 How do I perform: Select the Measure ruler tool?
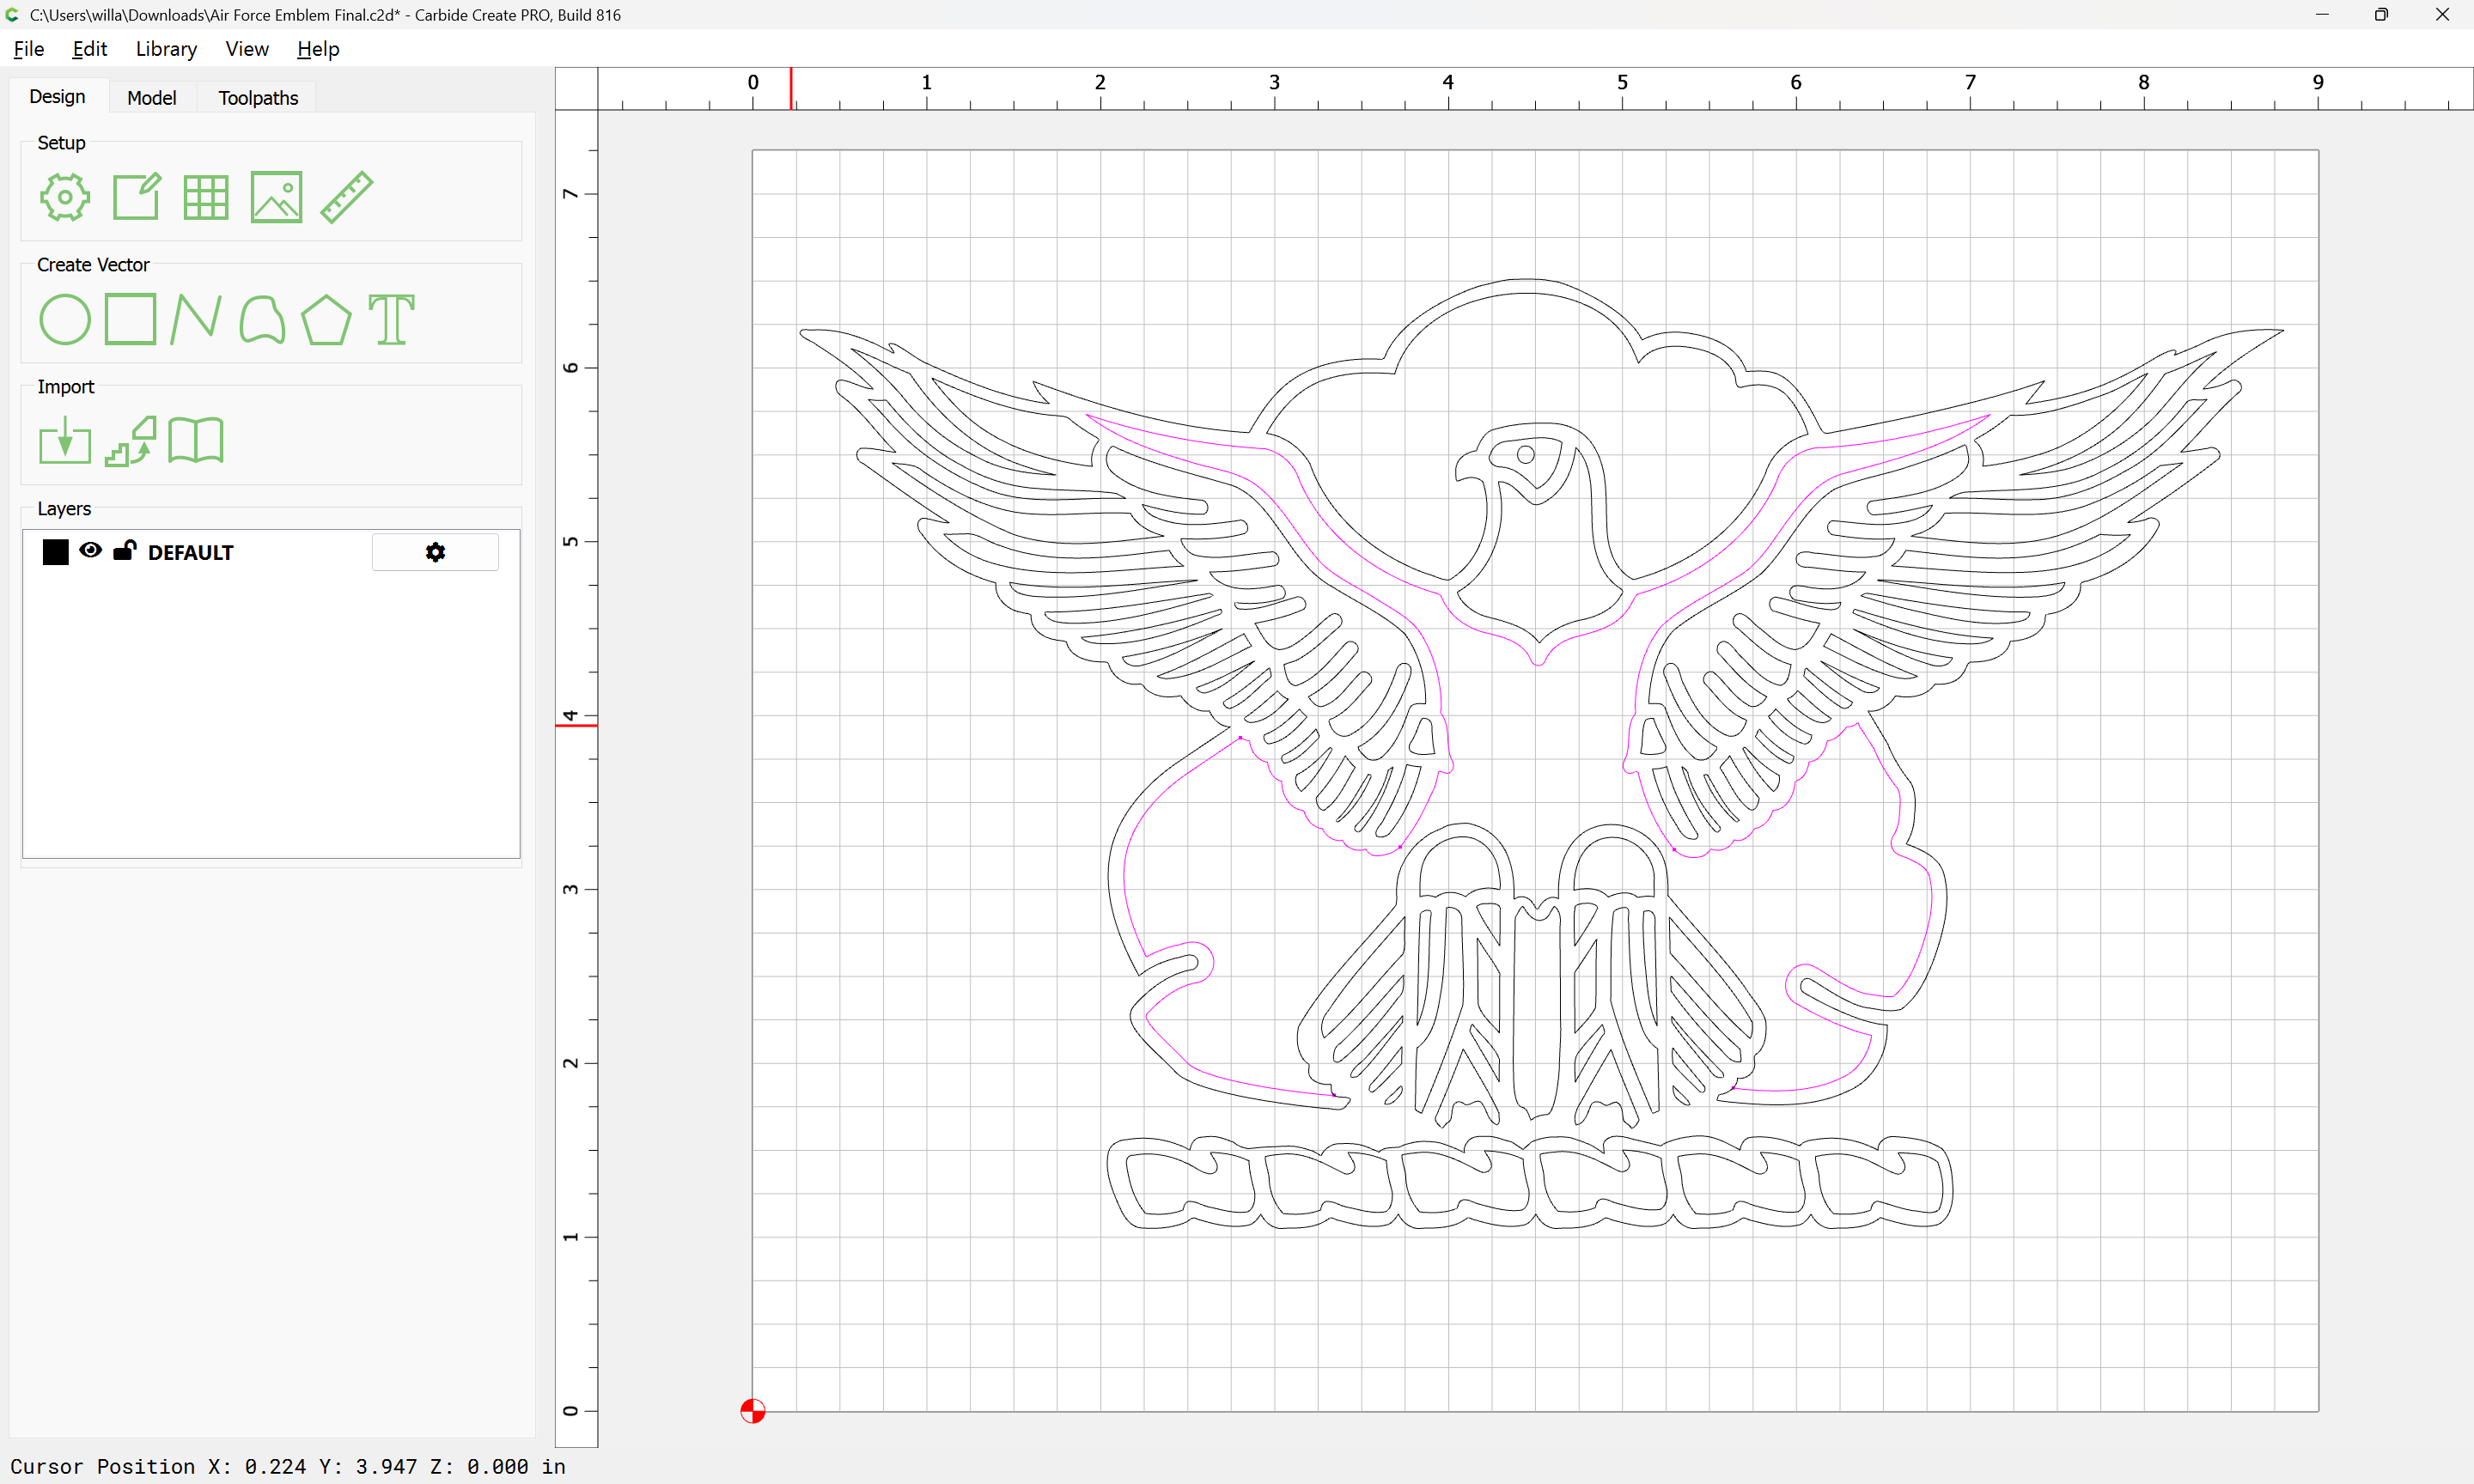(x=346, y=197)
